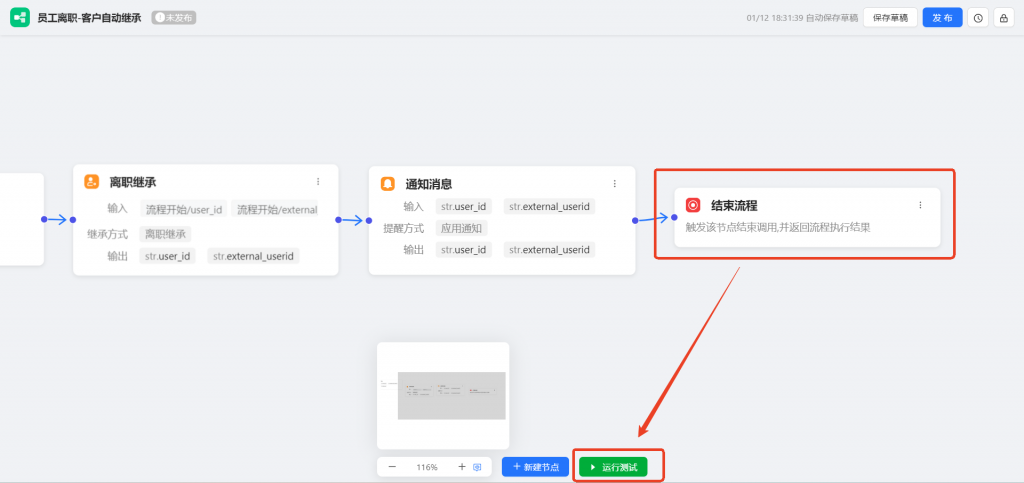The image size is (1024, 483).
Task: Zoom out with the minus icon
Action: click(x=392, y=467)
